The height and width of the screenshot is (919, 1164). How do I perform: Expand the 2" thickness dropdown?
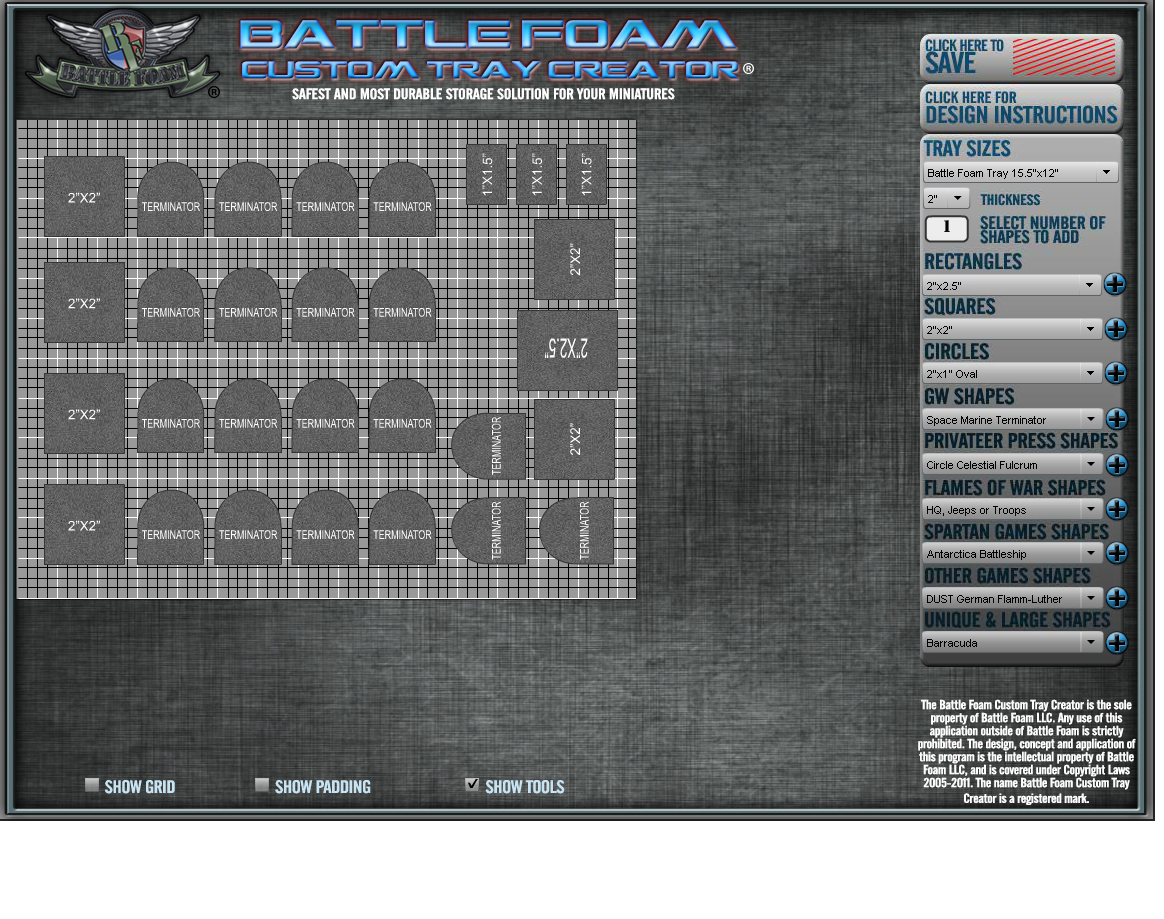pos(946,199)
